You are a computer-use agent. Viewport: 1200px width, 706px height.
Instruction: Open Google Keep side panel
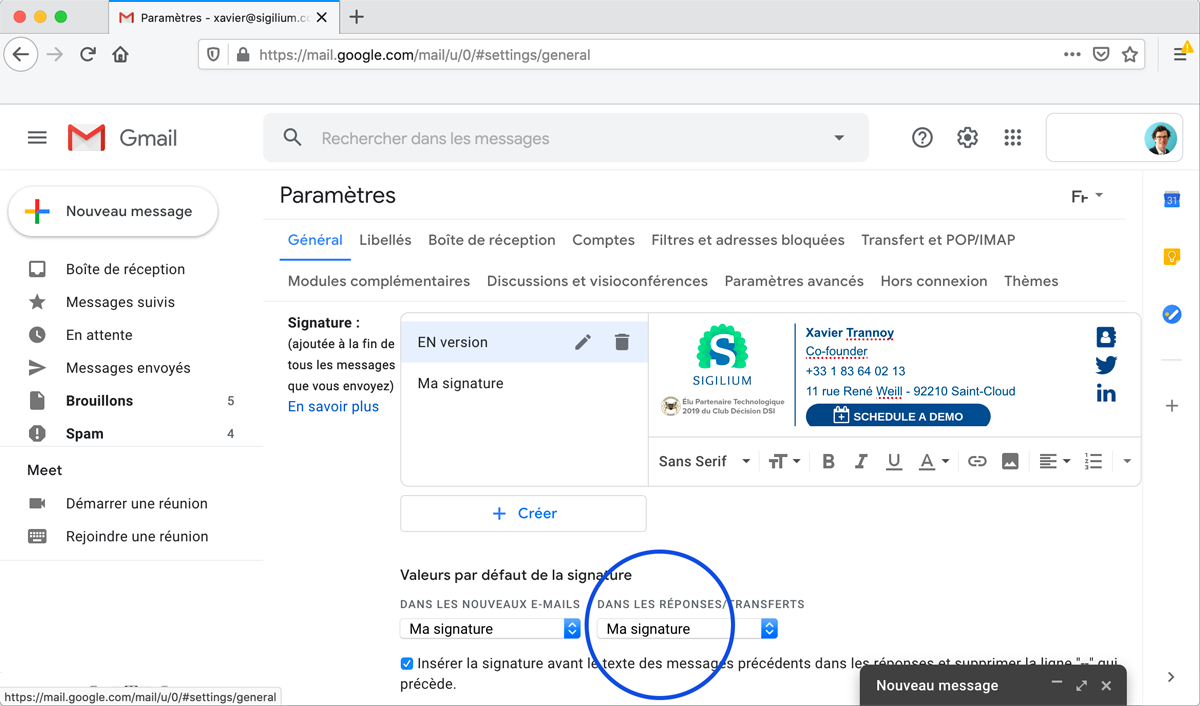click(1172, 257)
